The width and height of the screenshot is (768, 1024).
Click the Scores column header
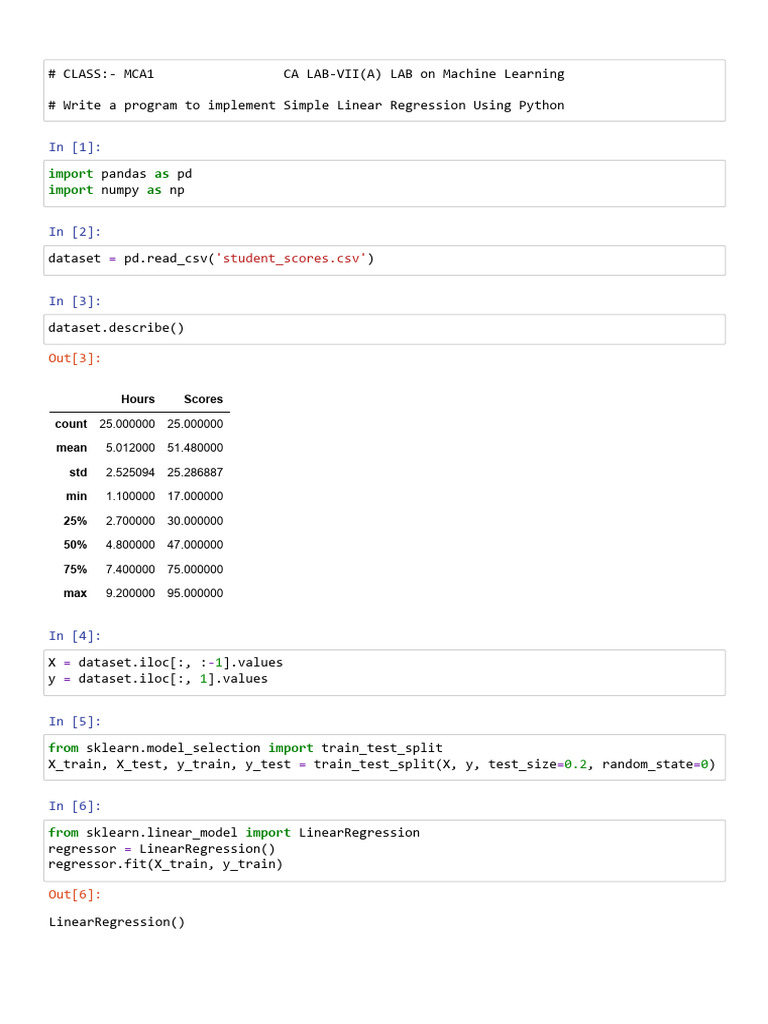[x=203, y=399]
